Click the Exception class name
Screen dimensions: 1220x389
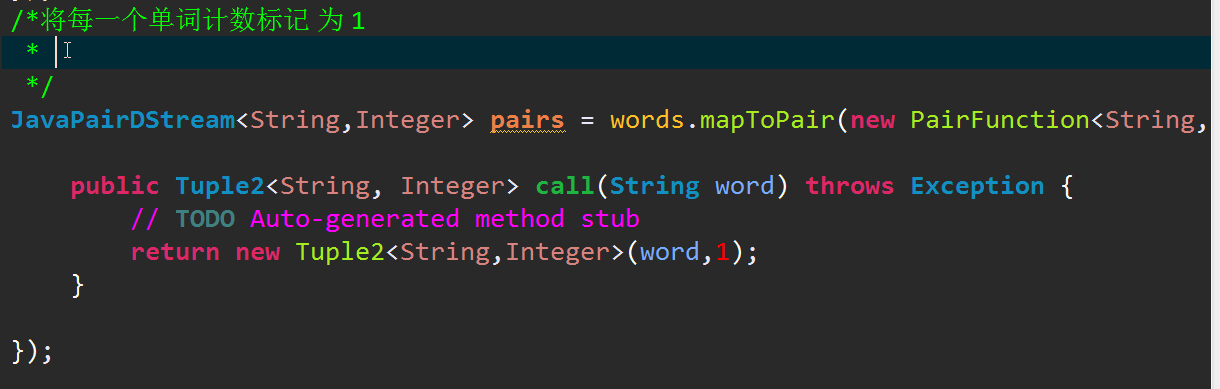(977, 186)
